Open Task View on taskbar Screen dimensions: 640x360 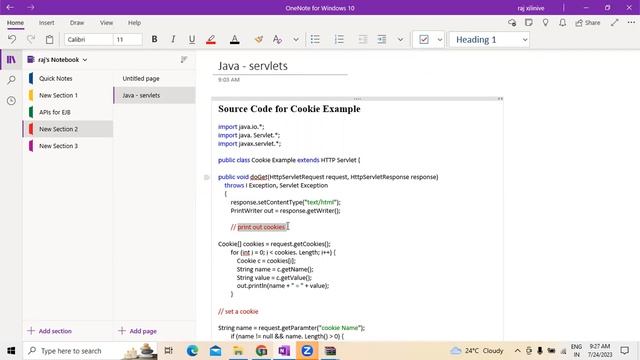point(168,351)
